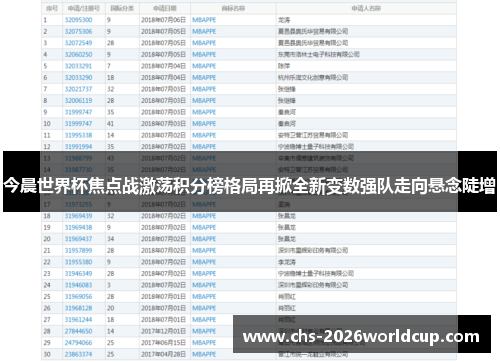
Task: Open registration number 31969438 link
Action: [x=78, y=228]
